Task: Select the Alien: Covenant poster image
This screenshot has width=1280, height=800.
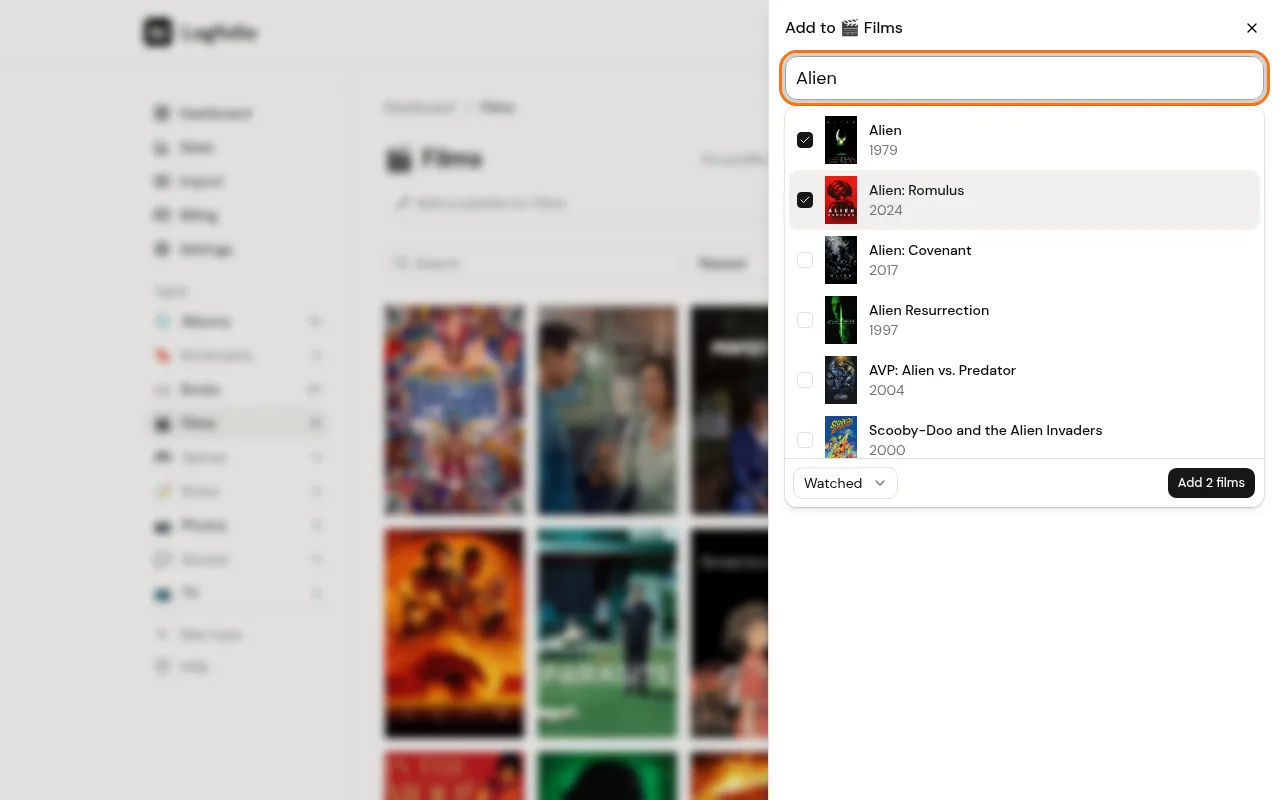Action: pos(841,260)
